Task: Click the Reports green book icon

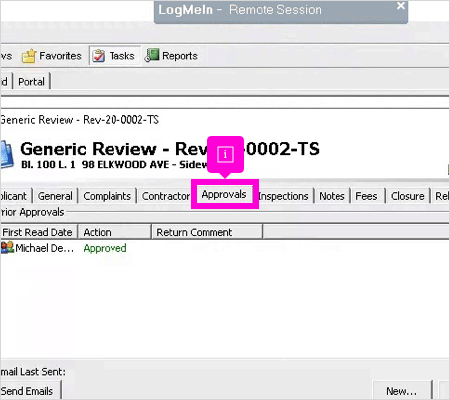Action: tap(152, 55)
